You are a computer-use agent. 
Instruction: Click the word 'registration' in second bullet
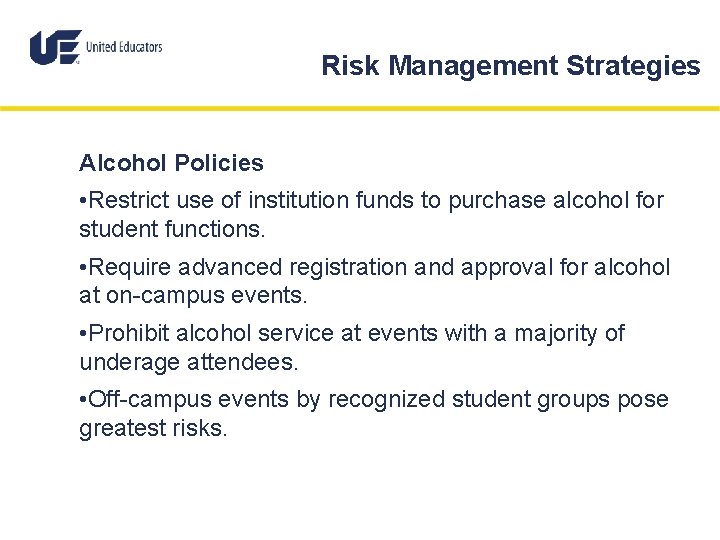pyautogui.click(x=348, y=268)
